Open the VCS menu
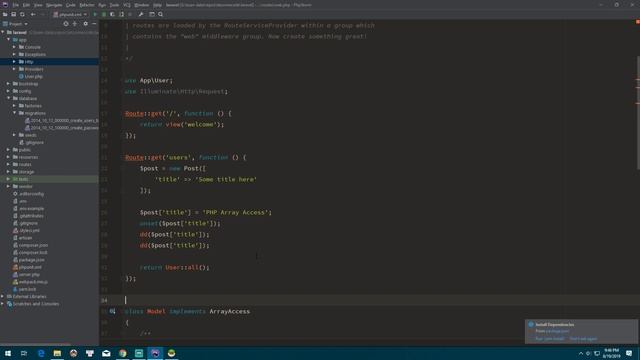This screenshot has width=640, height=360. 127,5
